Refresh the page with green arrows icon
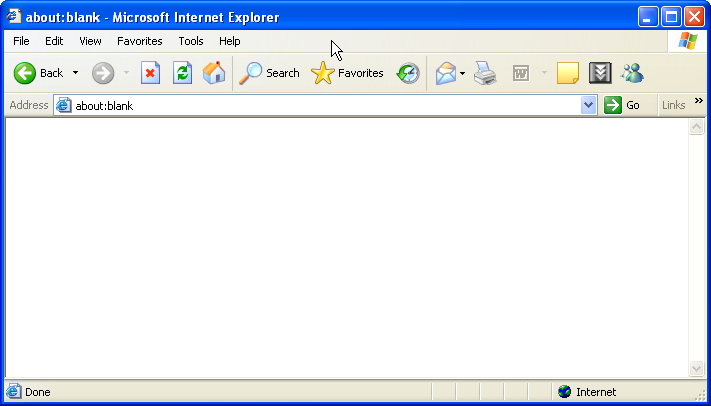Screen dimensions: 711x406 pos(182,73)
